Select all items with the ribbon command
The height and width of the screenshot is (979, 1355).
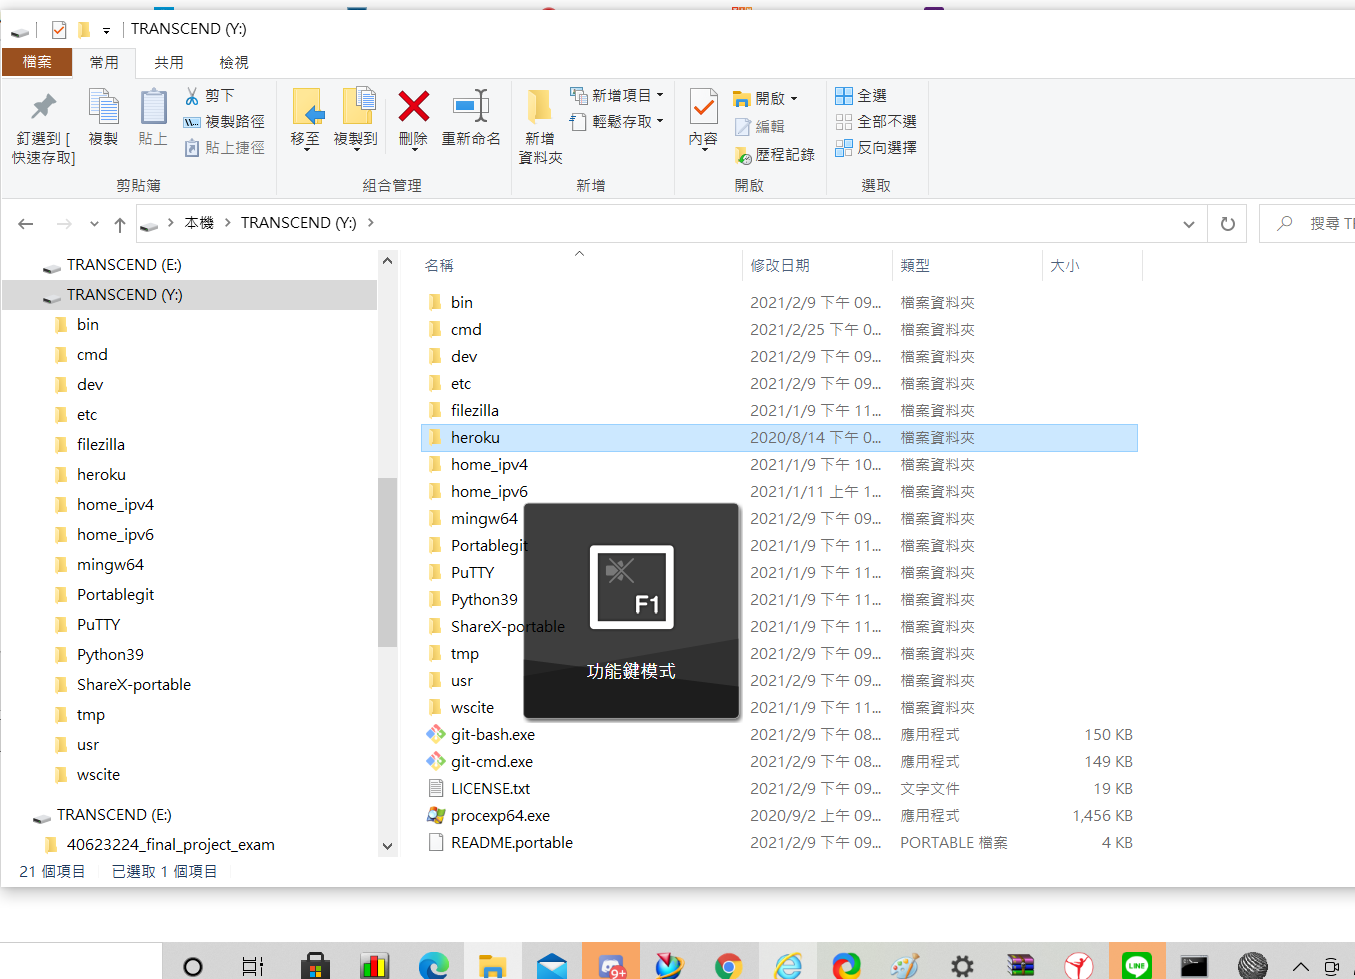[862, 96]
